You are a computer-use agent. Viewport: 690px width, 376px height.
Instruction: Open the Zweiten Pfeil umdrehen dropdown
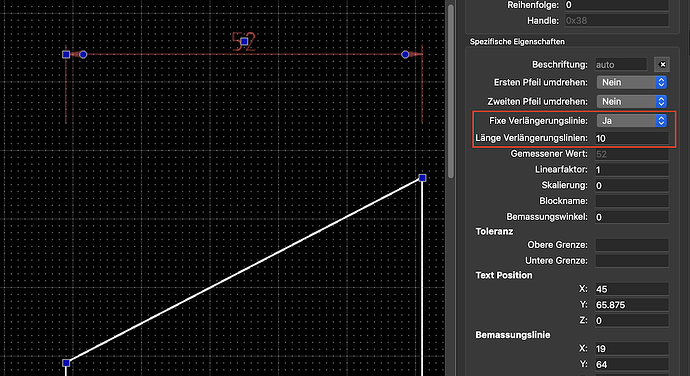(631, 102)
